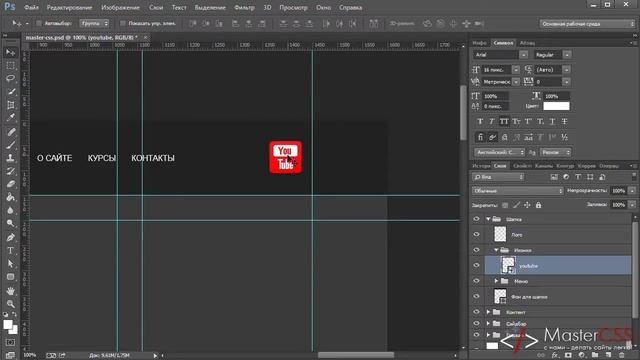Select the Brush tool
This screenshot has height=360, width=640.
click(x=11, y=144)
